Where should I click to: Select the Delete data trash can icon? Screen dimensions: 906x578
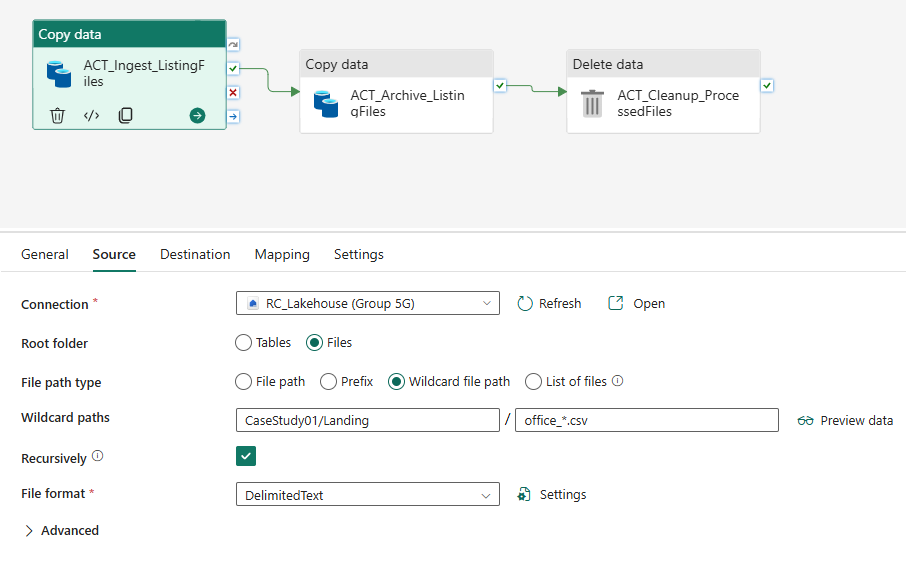(x=592, y=103)
